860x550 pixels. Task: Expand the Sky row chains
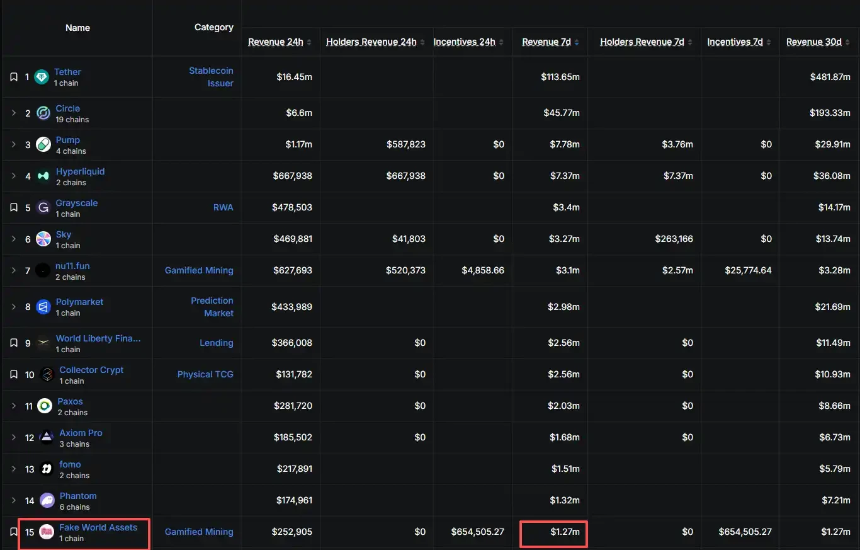point(14,239)
